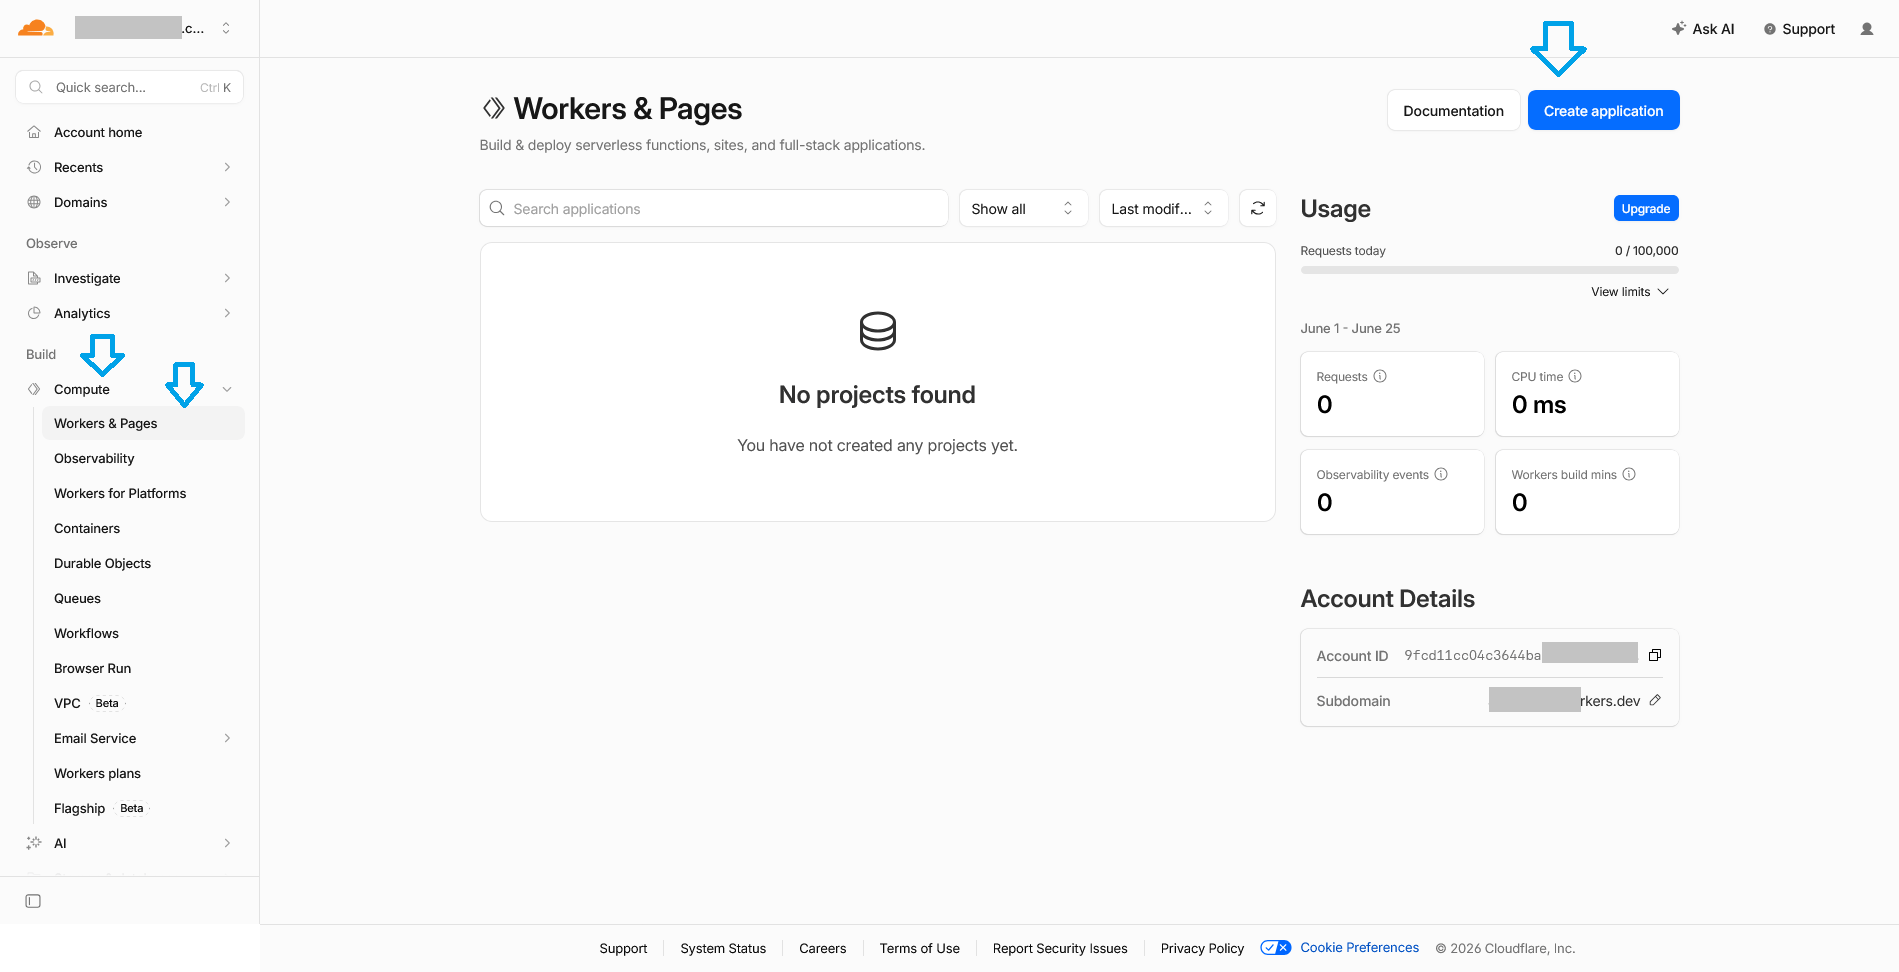Viewport: 1899px width, 972px height.
Task: Edit the workers.dev subdomain
Action: (1655, 700)
